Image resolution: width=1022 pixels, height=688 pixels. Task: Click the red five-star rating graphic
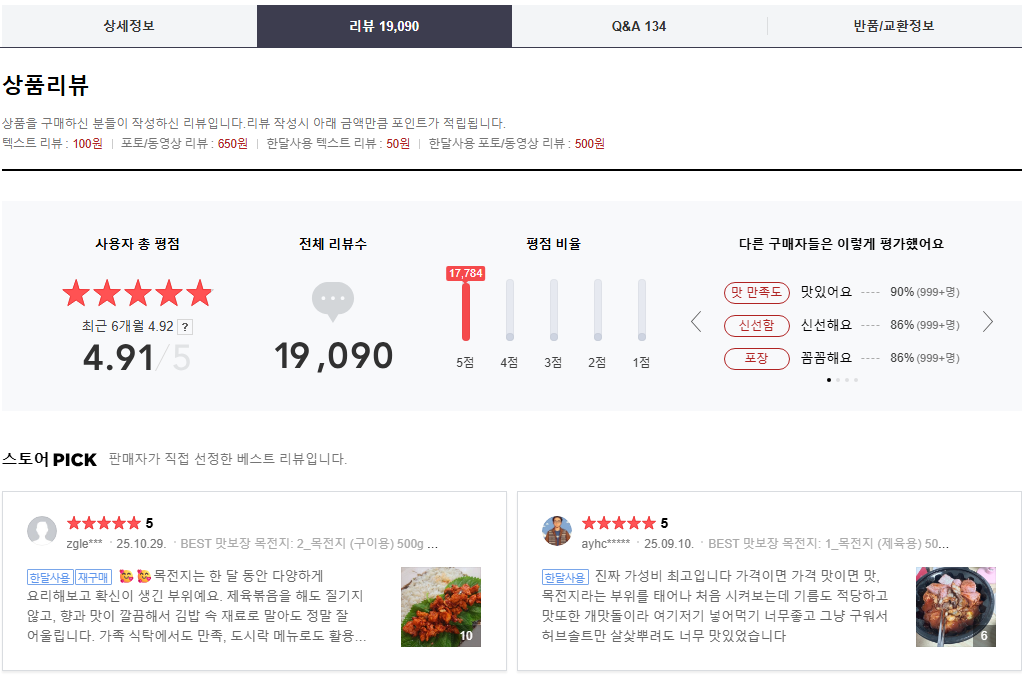point(137,293)
